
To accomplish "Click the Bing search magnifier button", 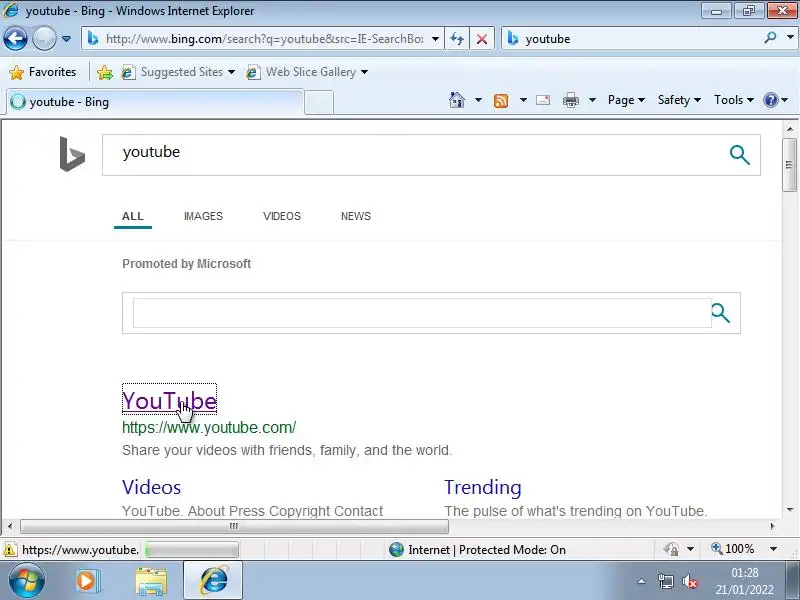I will 739,155.
